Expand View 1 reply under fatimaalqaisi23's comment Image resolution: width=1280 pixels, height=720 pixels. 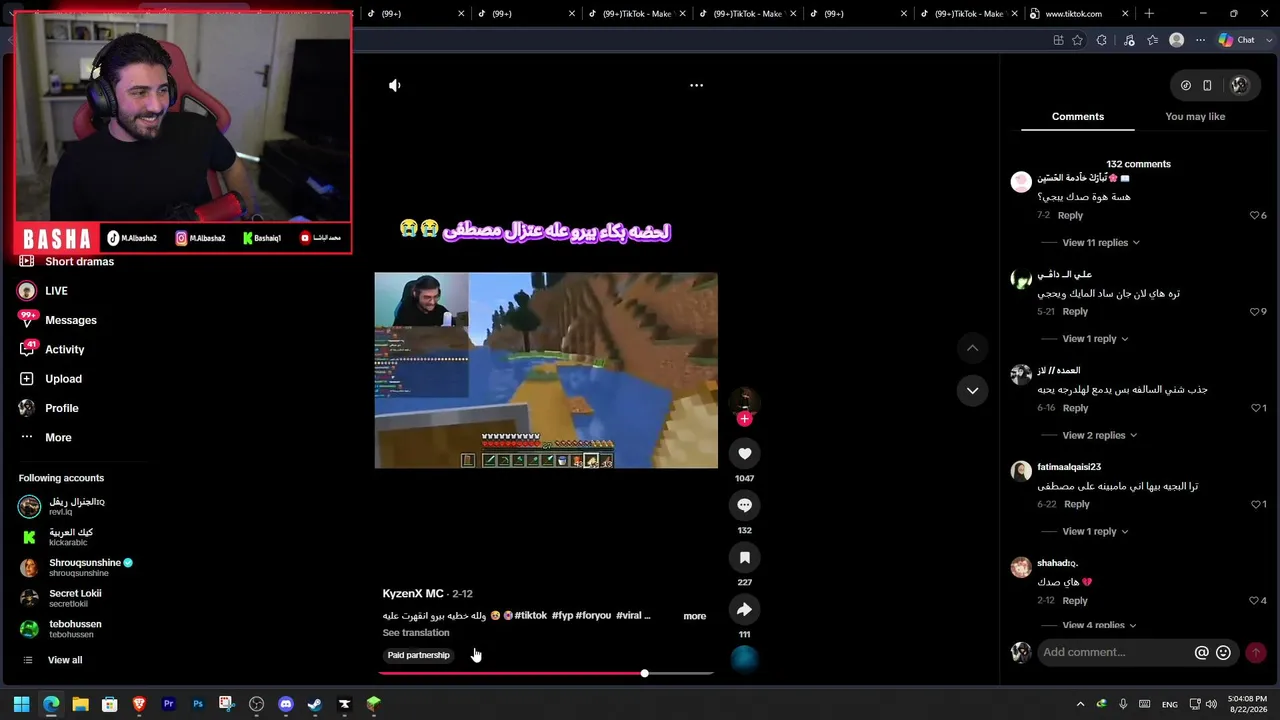tap(1095, 532)
